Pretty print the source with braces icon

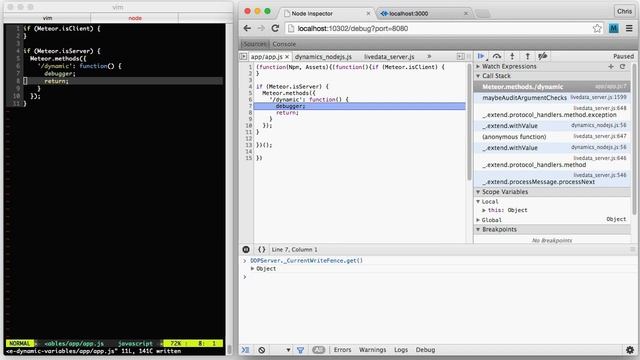[262, 249]
